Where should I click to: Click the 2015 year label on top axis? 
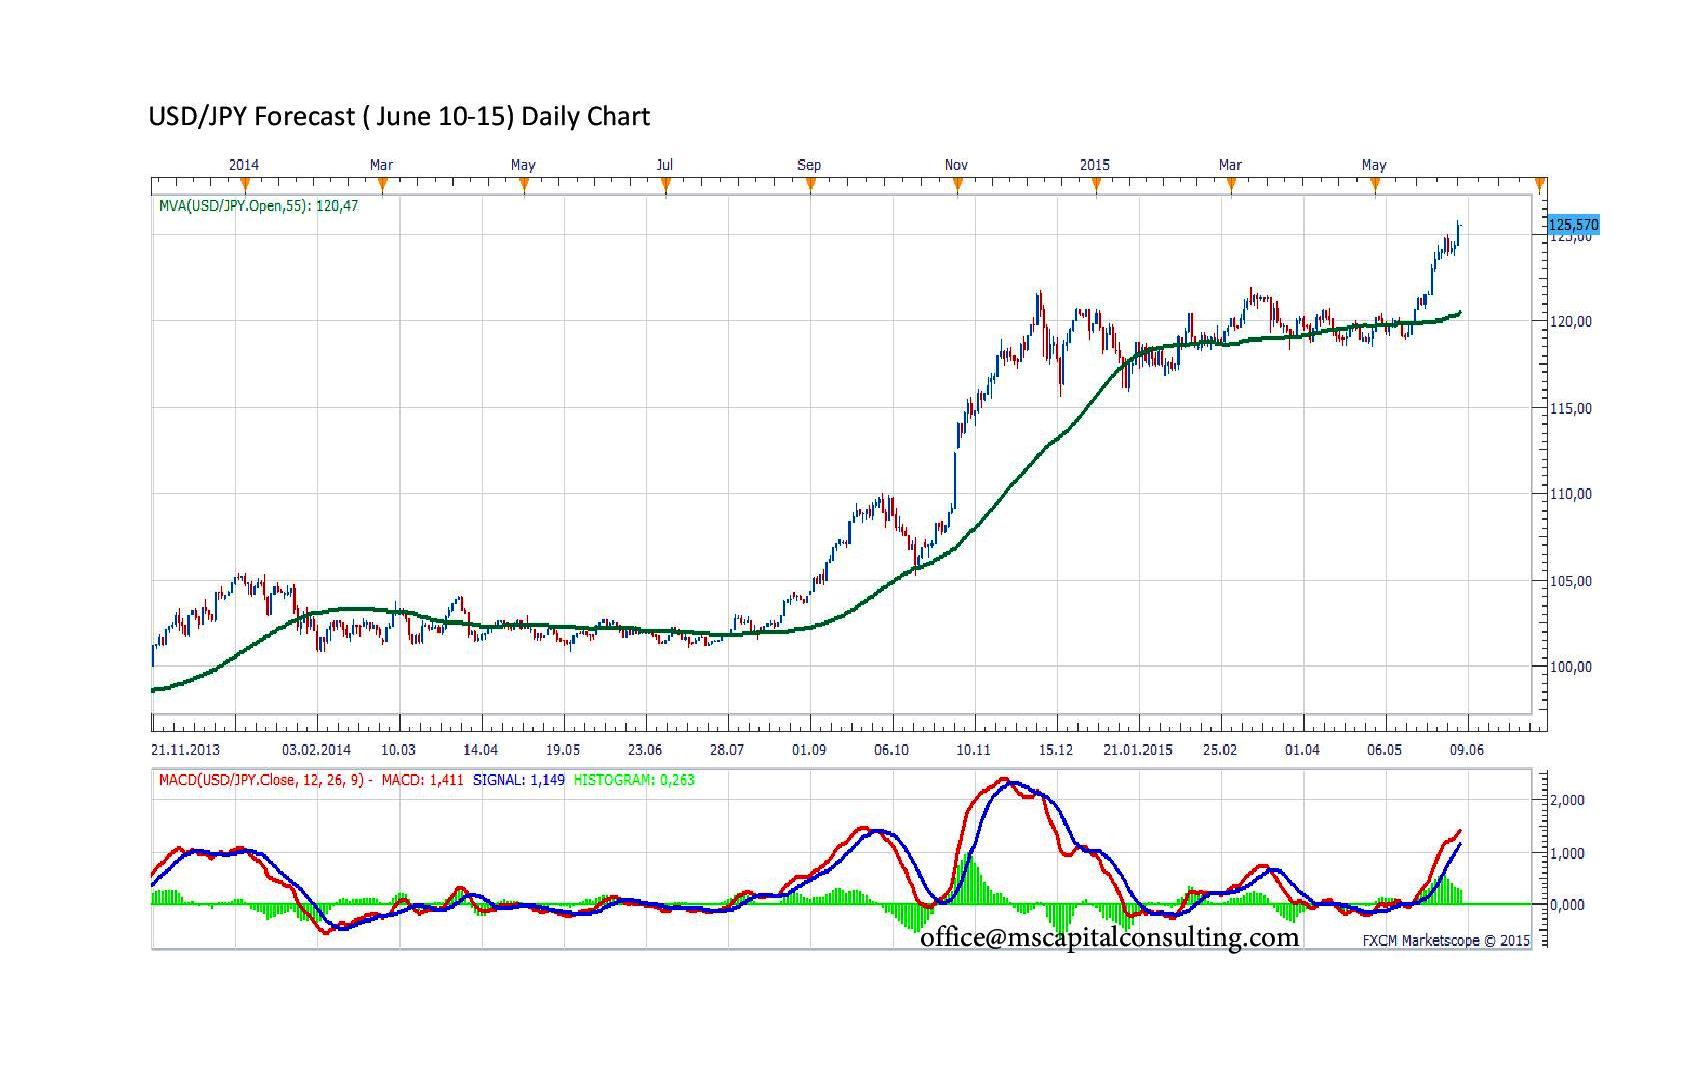[1095, 165]
